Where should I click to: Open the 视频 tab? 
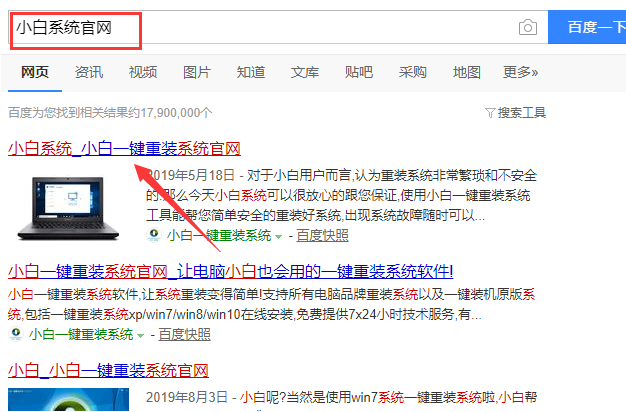coord(143,72)
